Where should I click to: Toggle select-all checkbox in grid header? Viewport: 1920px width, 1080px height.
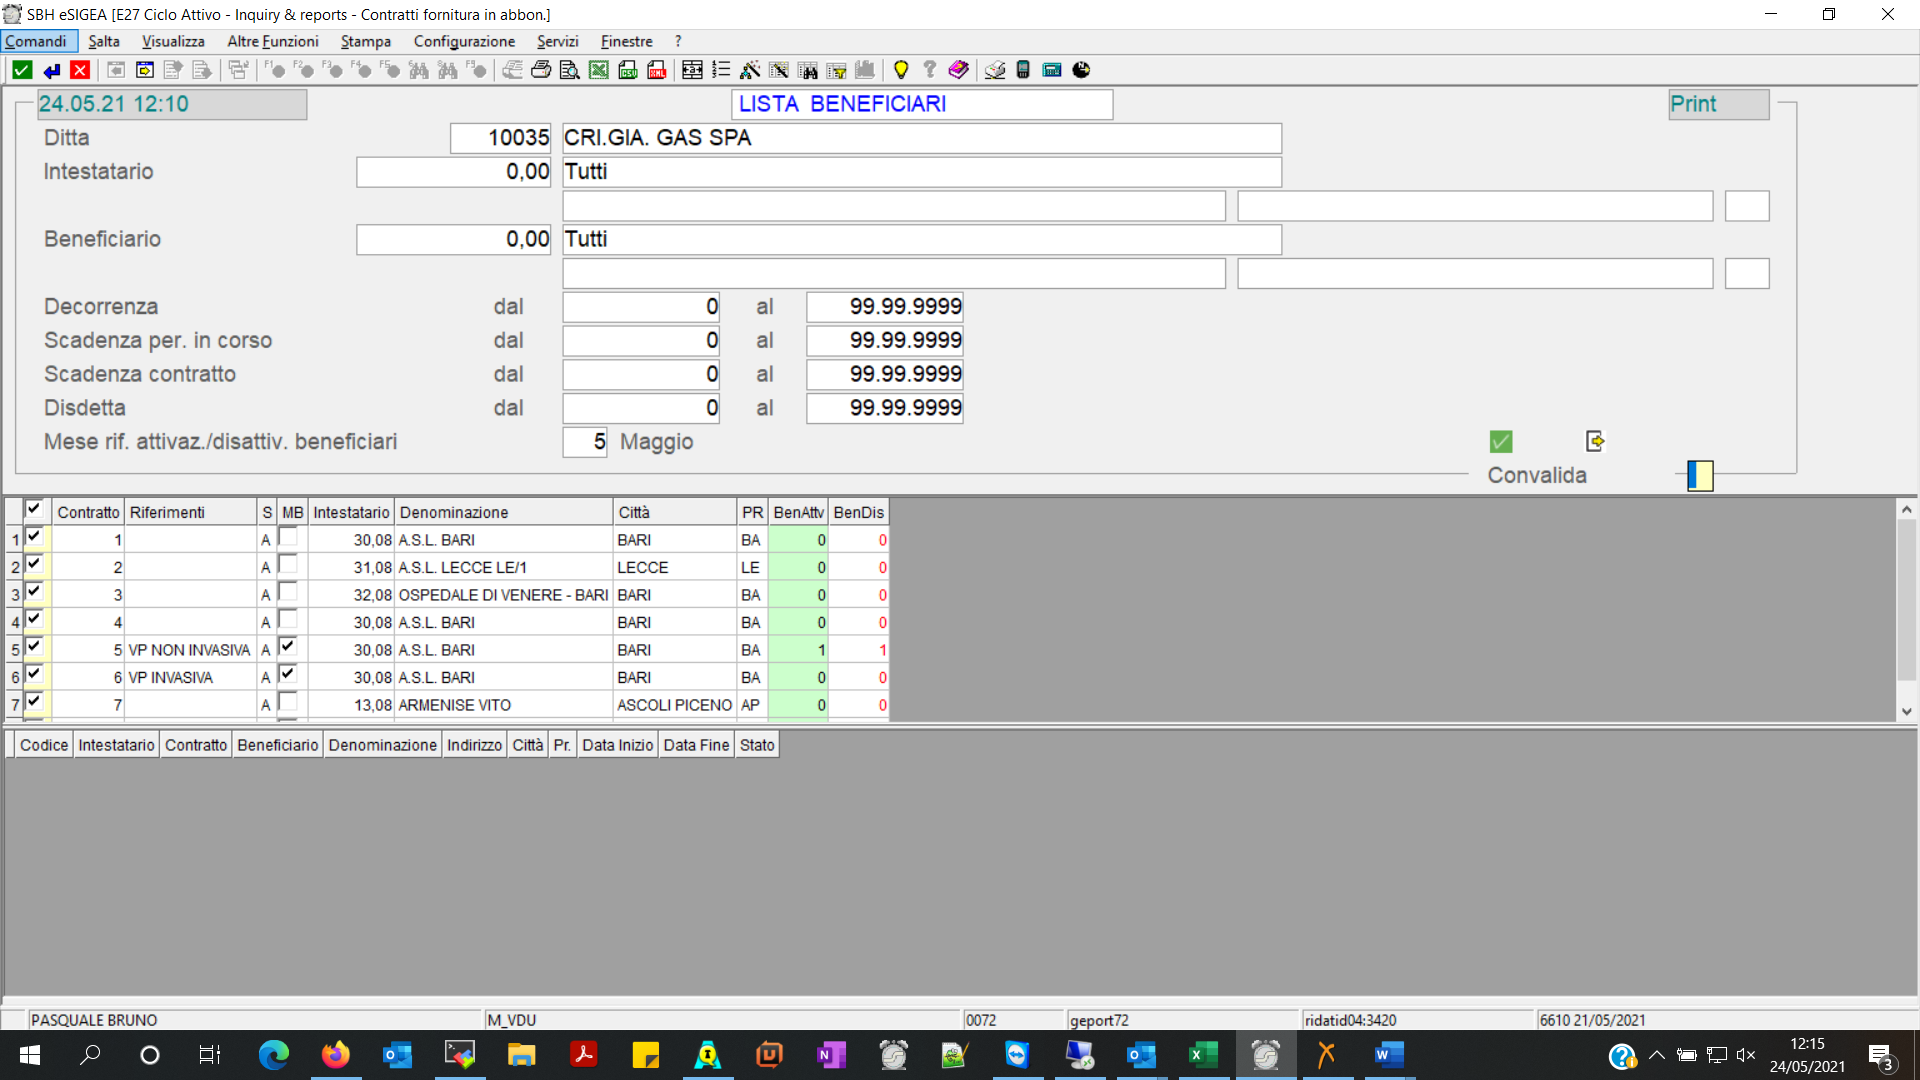pos(34,509)
